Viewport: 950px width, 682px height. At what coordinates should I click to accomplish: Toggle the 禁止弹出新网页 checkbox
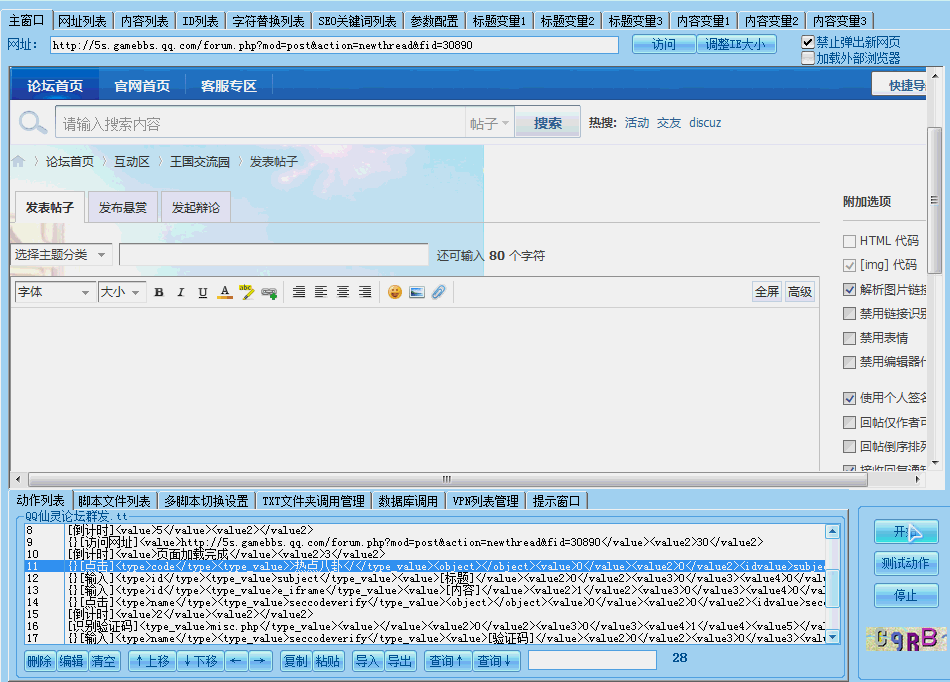[808, 42]
